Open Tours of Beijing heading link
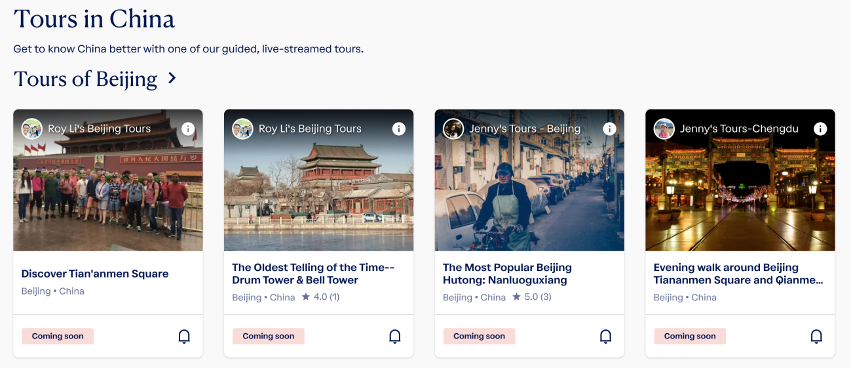Image resolution: width=852 pixels, height=368 pixels. pos(85,79)
